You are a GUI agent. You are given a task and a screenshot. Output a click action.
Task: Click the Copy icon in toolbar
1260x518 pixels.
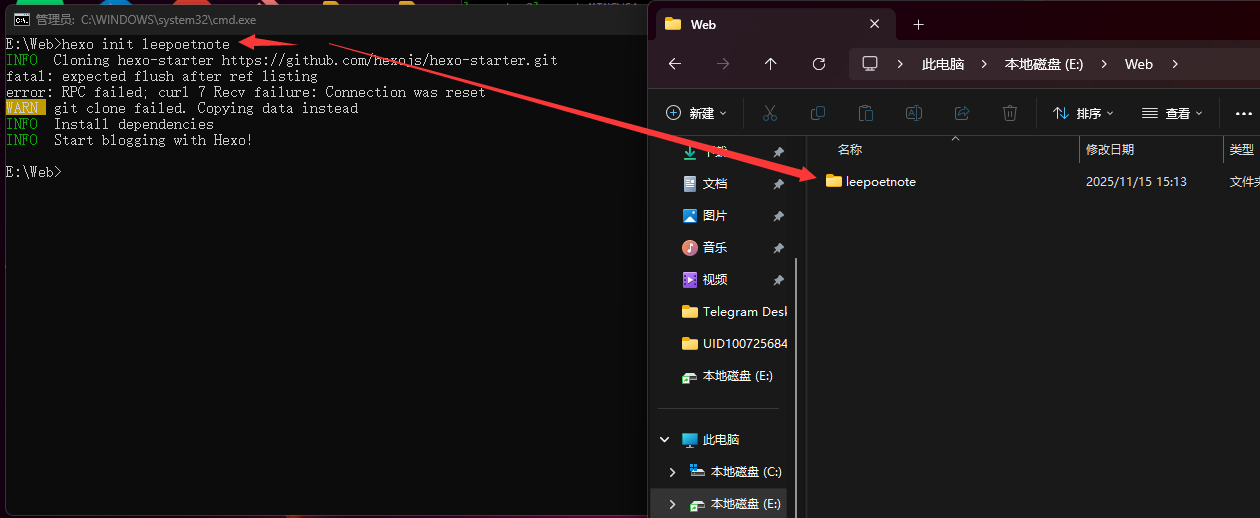817,113
